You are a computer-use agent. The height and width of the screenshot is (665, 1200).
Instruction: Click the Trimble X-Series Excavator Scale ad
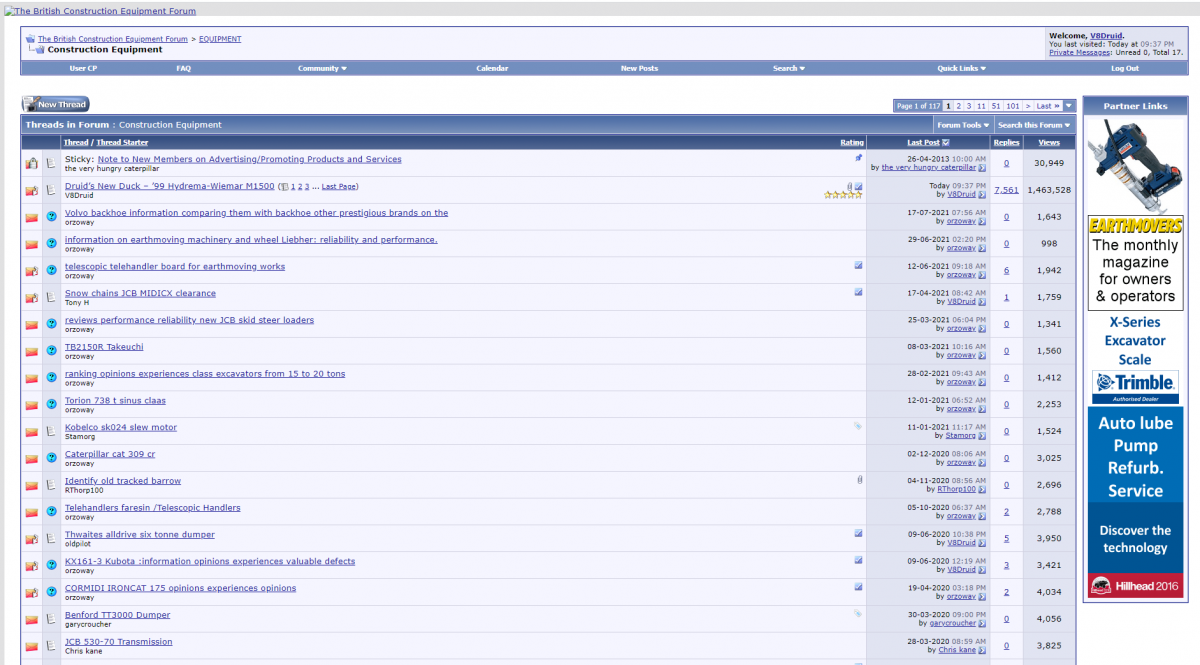[1136, 358]
